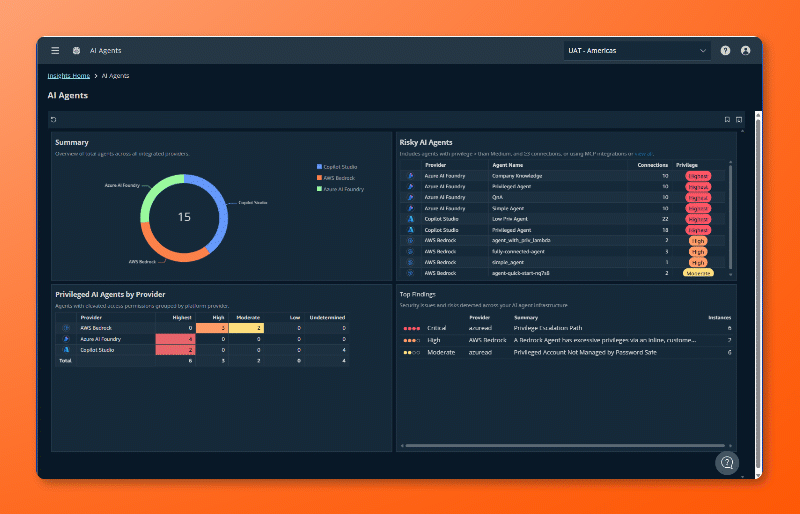Click AWS Bedrock icon in agent_with_priv_lambda row
This screenshot has width=800, height=514.
pyautogui.click(x=410, y=240)
